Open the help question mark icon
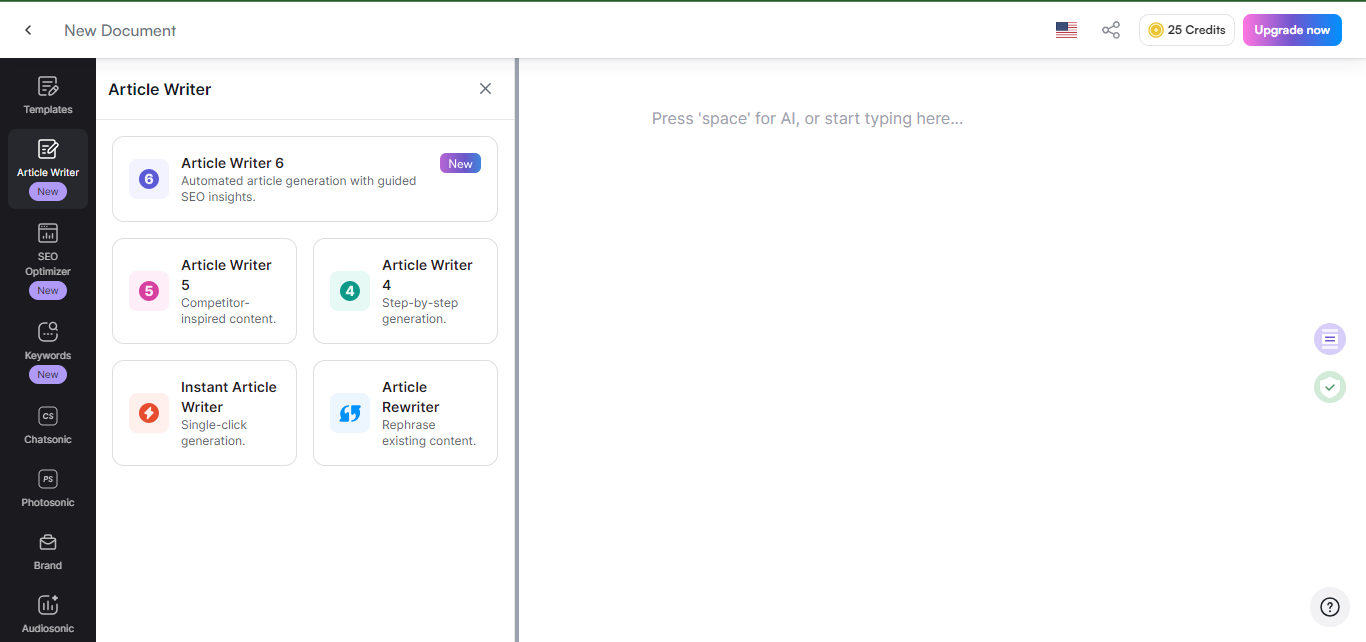 (x=1329, y=607)
